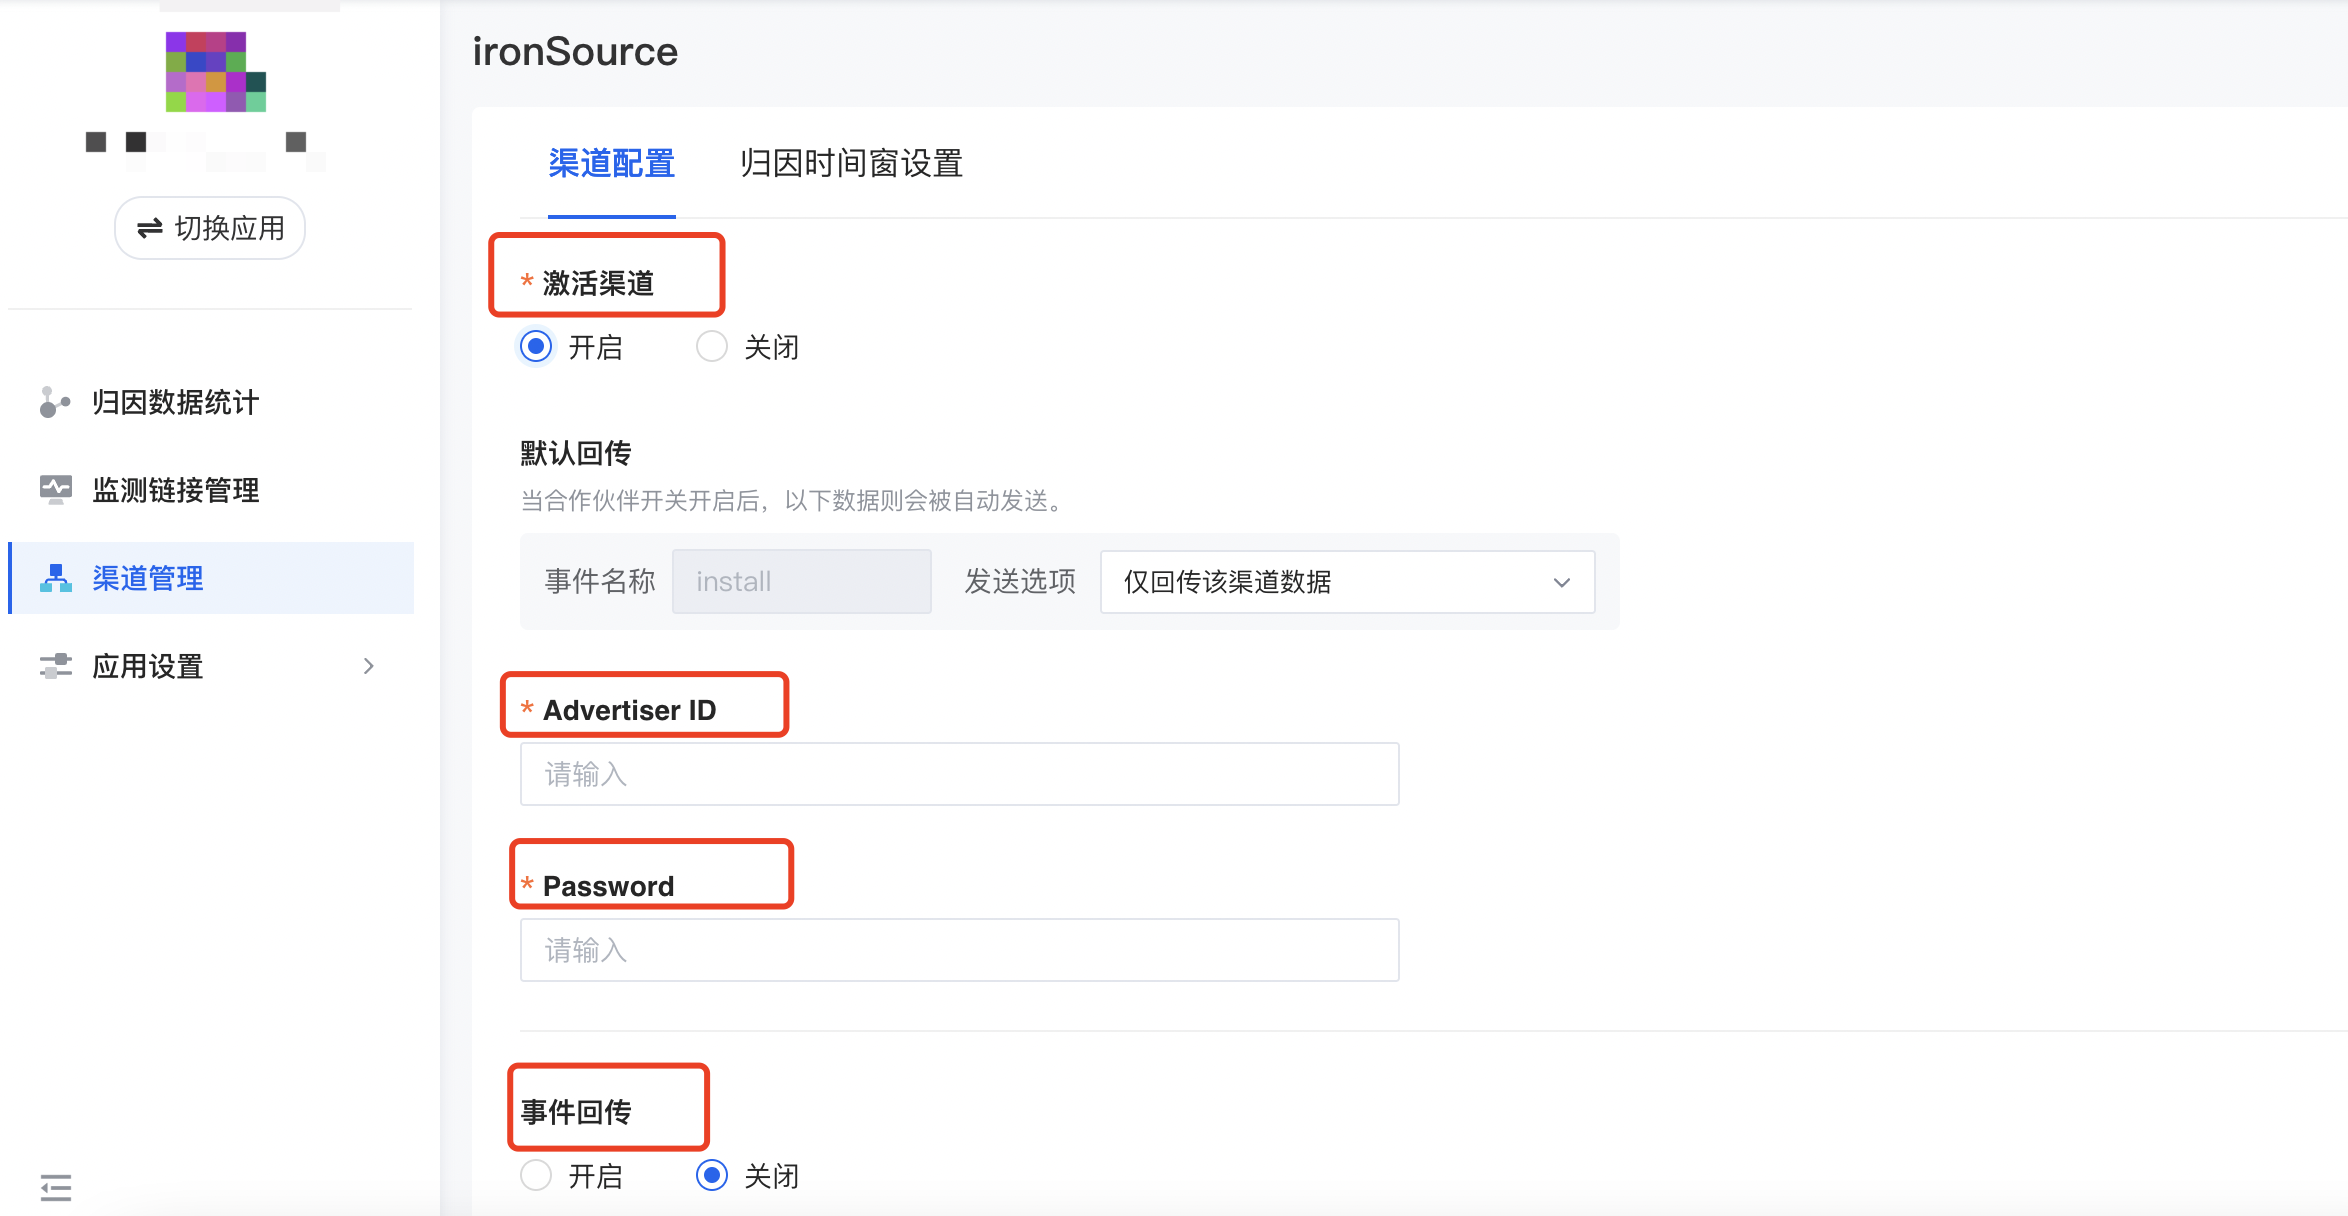This screenshot has height=1216, width=2348.
Task: Switch to the 归因时间窗设置 tab
Action: tap(850, 163)
